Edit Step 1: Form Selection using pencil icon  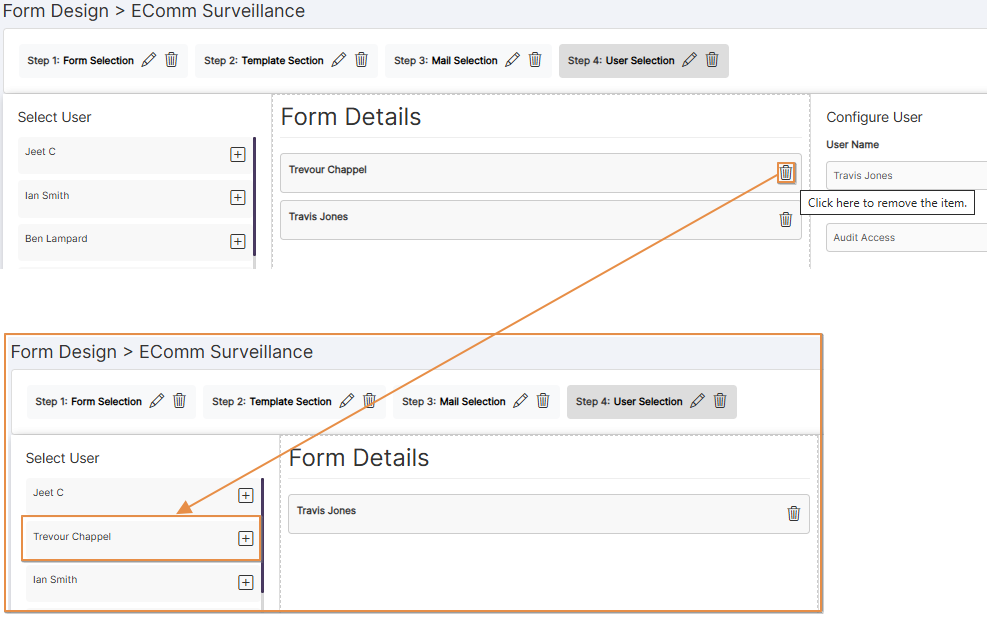click(x=148, y=59)
